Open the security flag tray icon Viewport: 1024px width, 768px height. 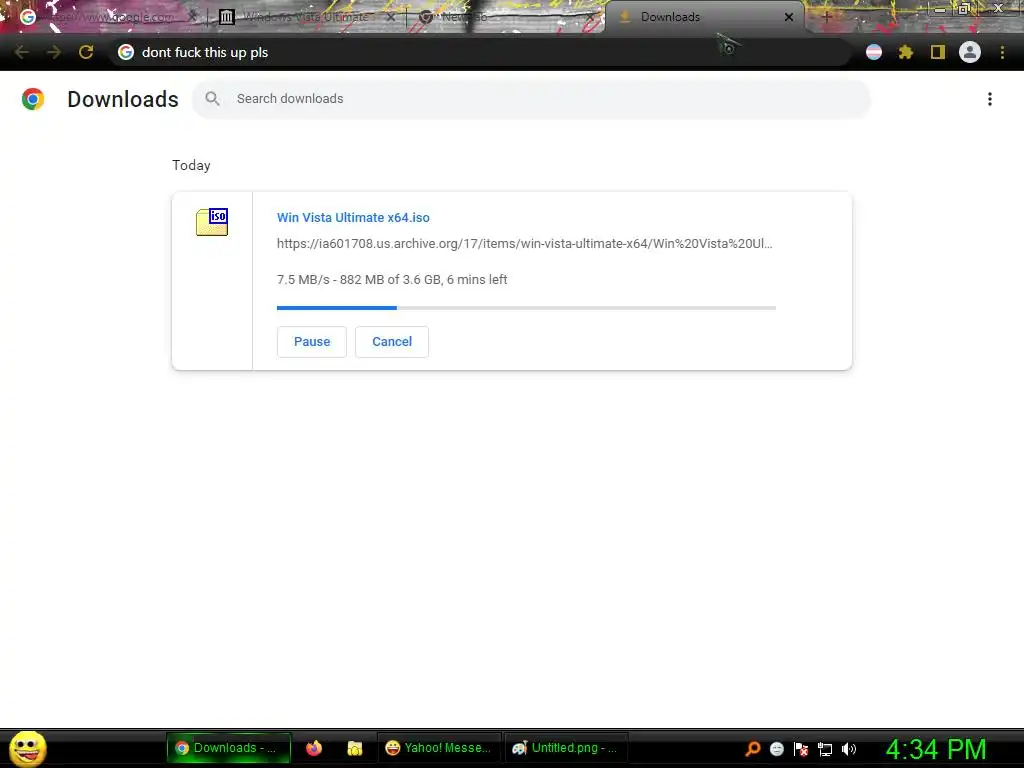[801, 749]
